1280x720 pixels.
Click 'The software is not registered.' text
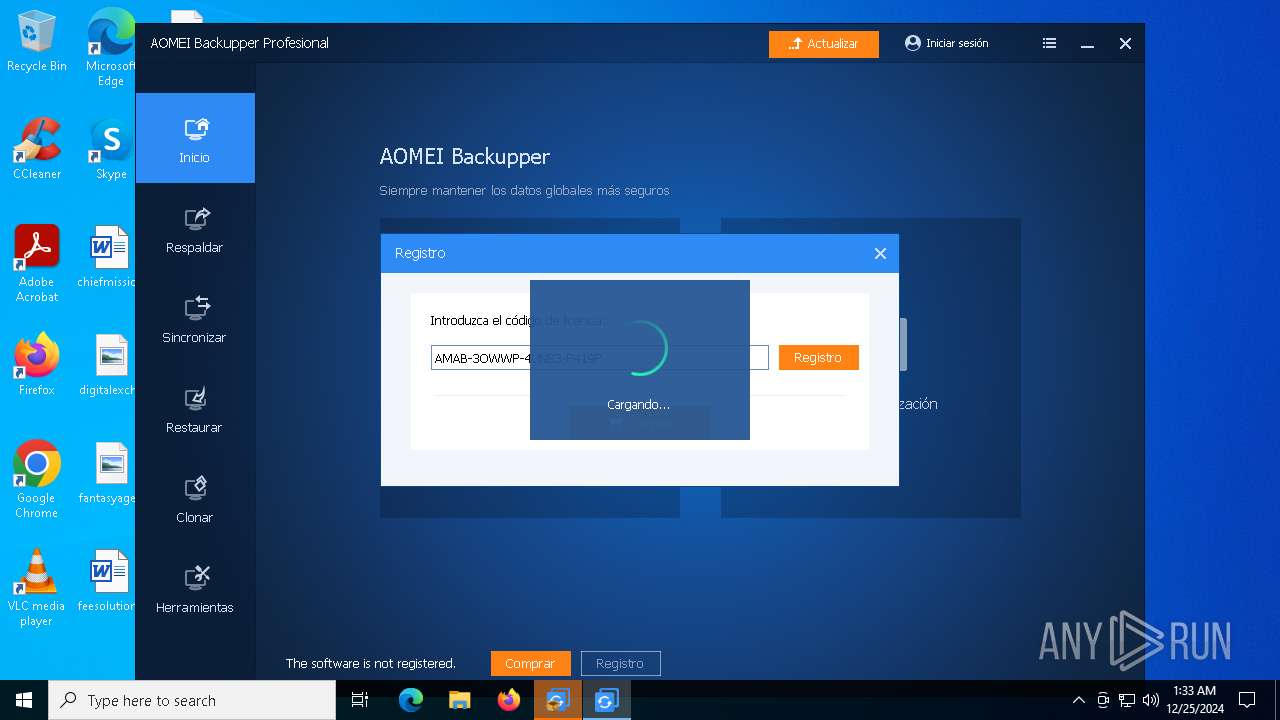pyautogui.click(x=371, y=663)
